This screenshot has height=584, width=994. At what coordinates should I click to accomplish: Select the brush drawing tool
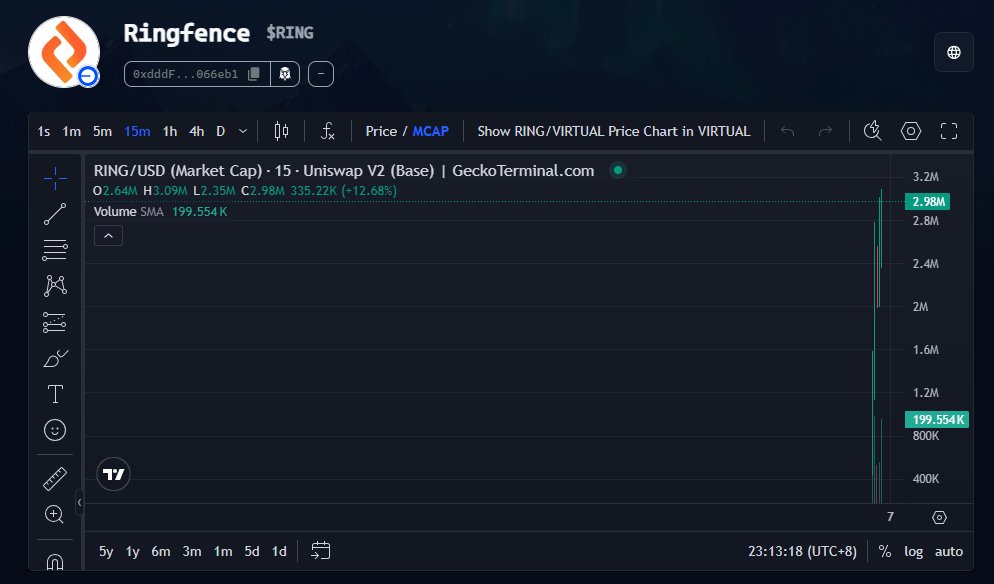[x=54, y=357]
